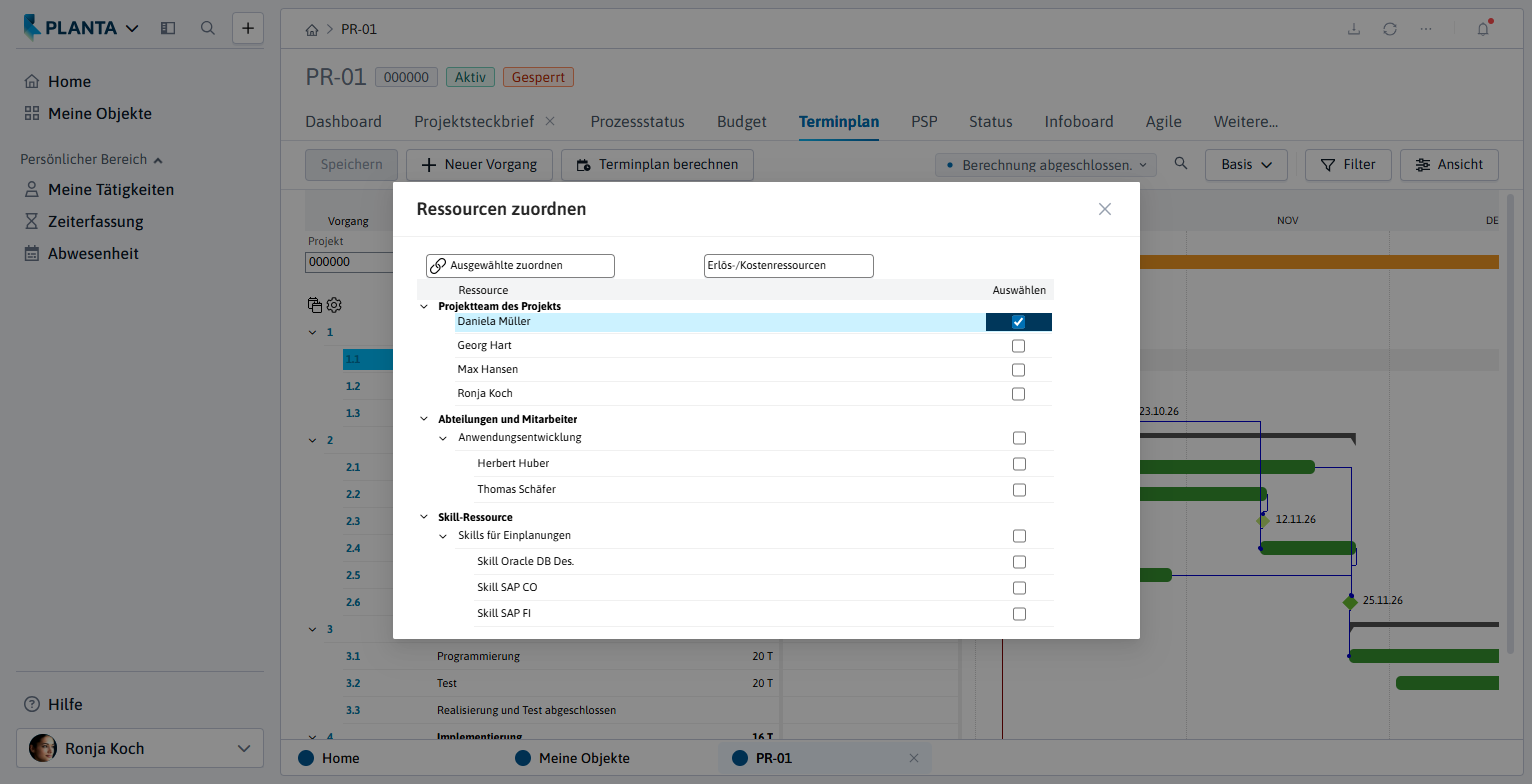Tick the Max Hansen checkbox
The height and width of the screenshot is (784, 1532).
coord(1018,370)
